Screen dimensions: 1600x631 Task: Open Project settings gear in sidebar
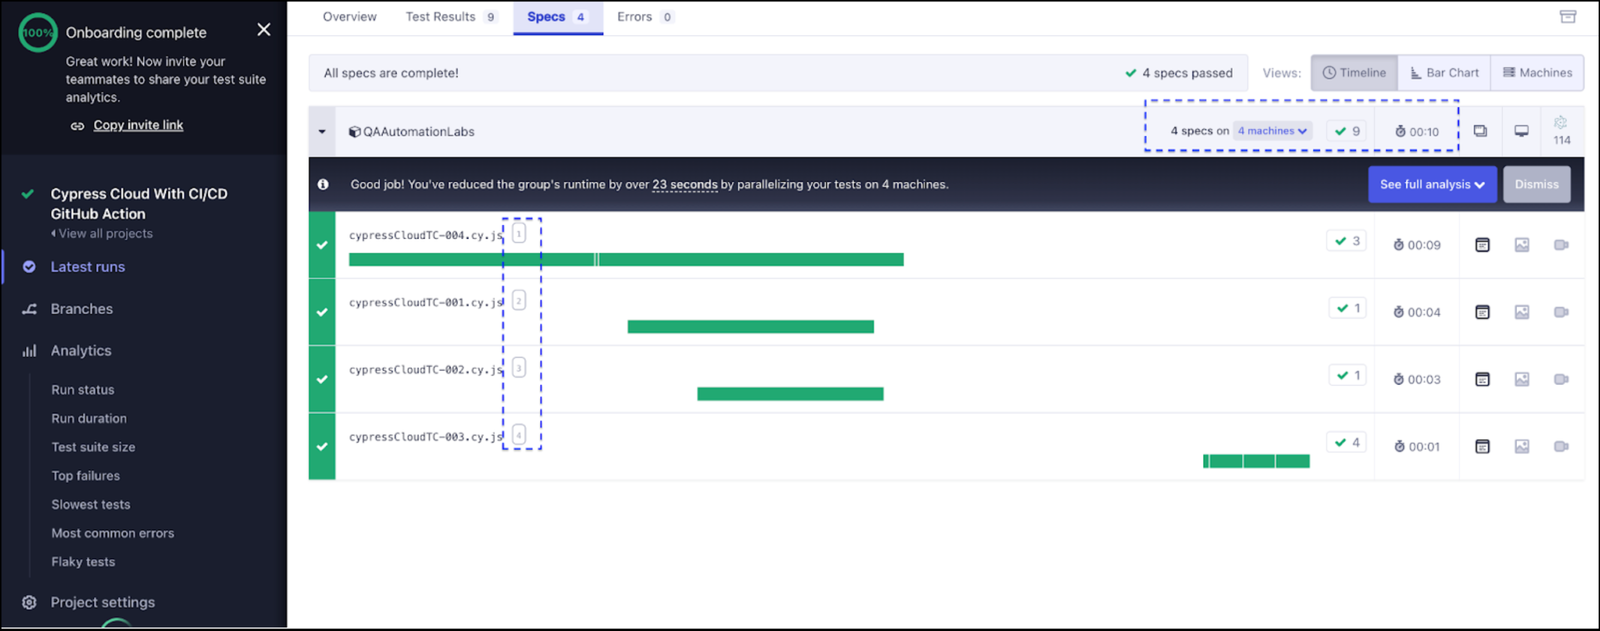click(29, 602)
